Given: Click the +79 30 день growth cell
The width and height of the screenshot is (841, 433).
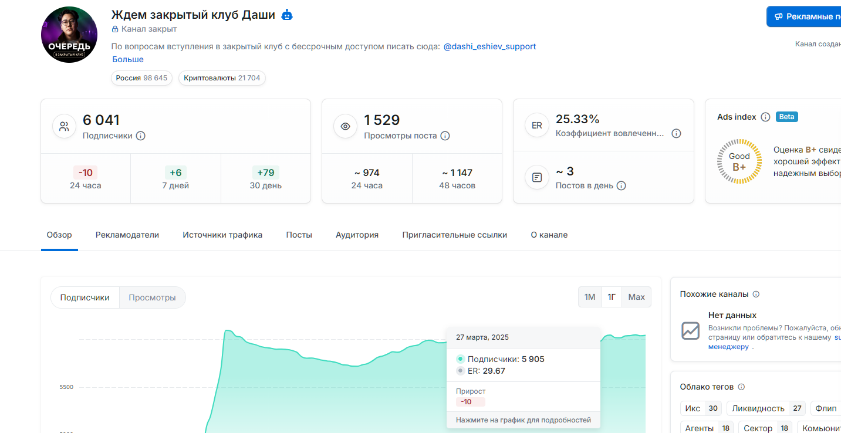Looking at the screenshot, I should pos(265,179).
